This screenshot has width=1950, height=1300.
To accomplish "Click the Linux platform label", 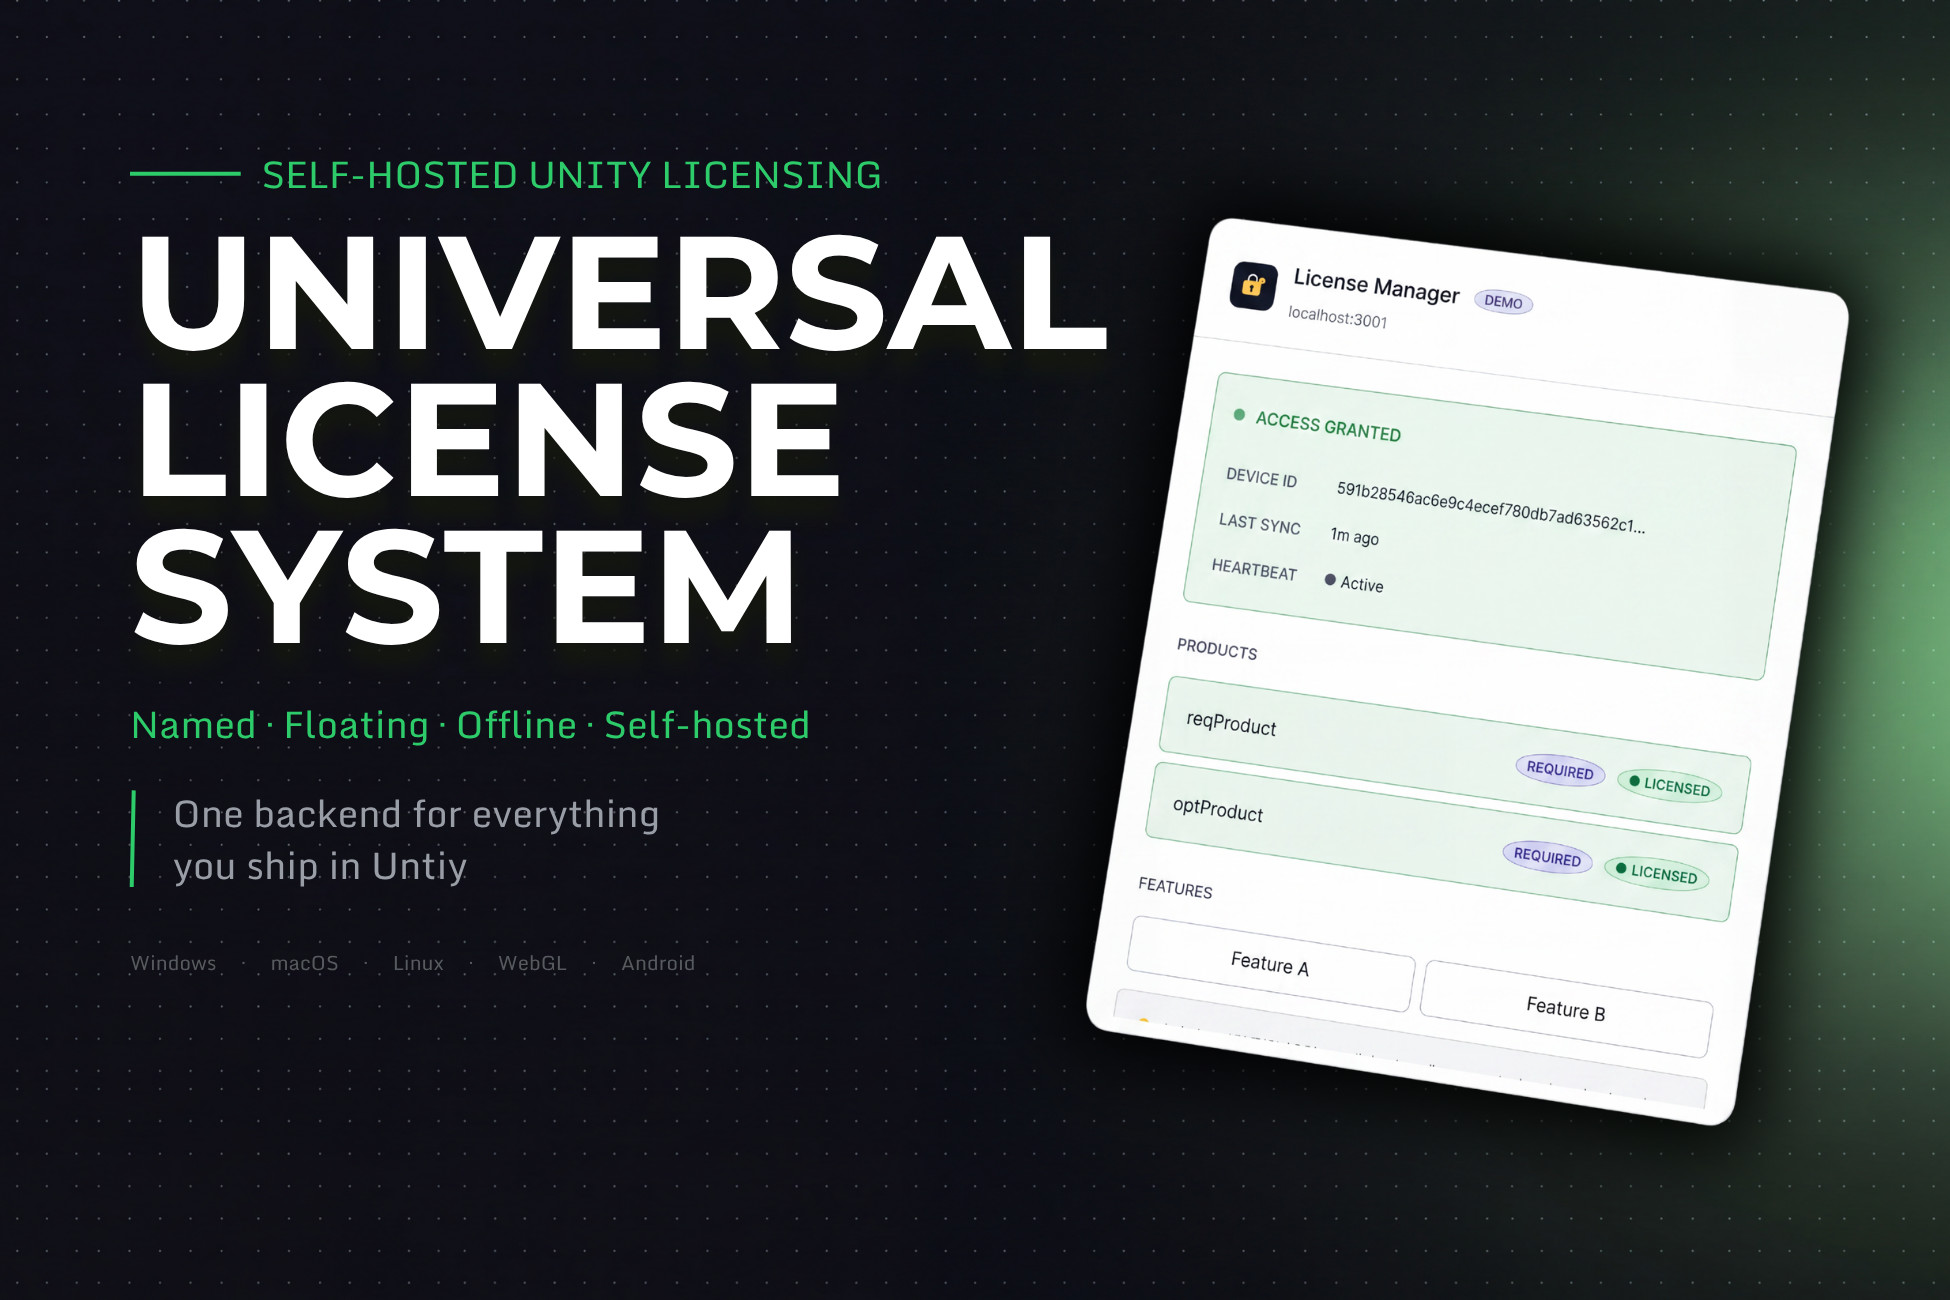I will coord(418,963).
